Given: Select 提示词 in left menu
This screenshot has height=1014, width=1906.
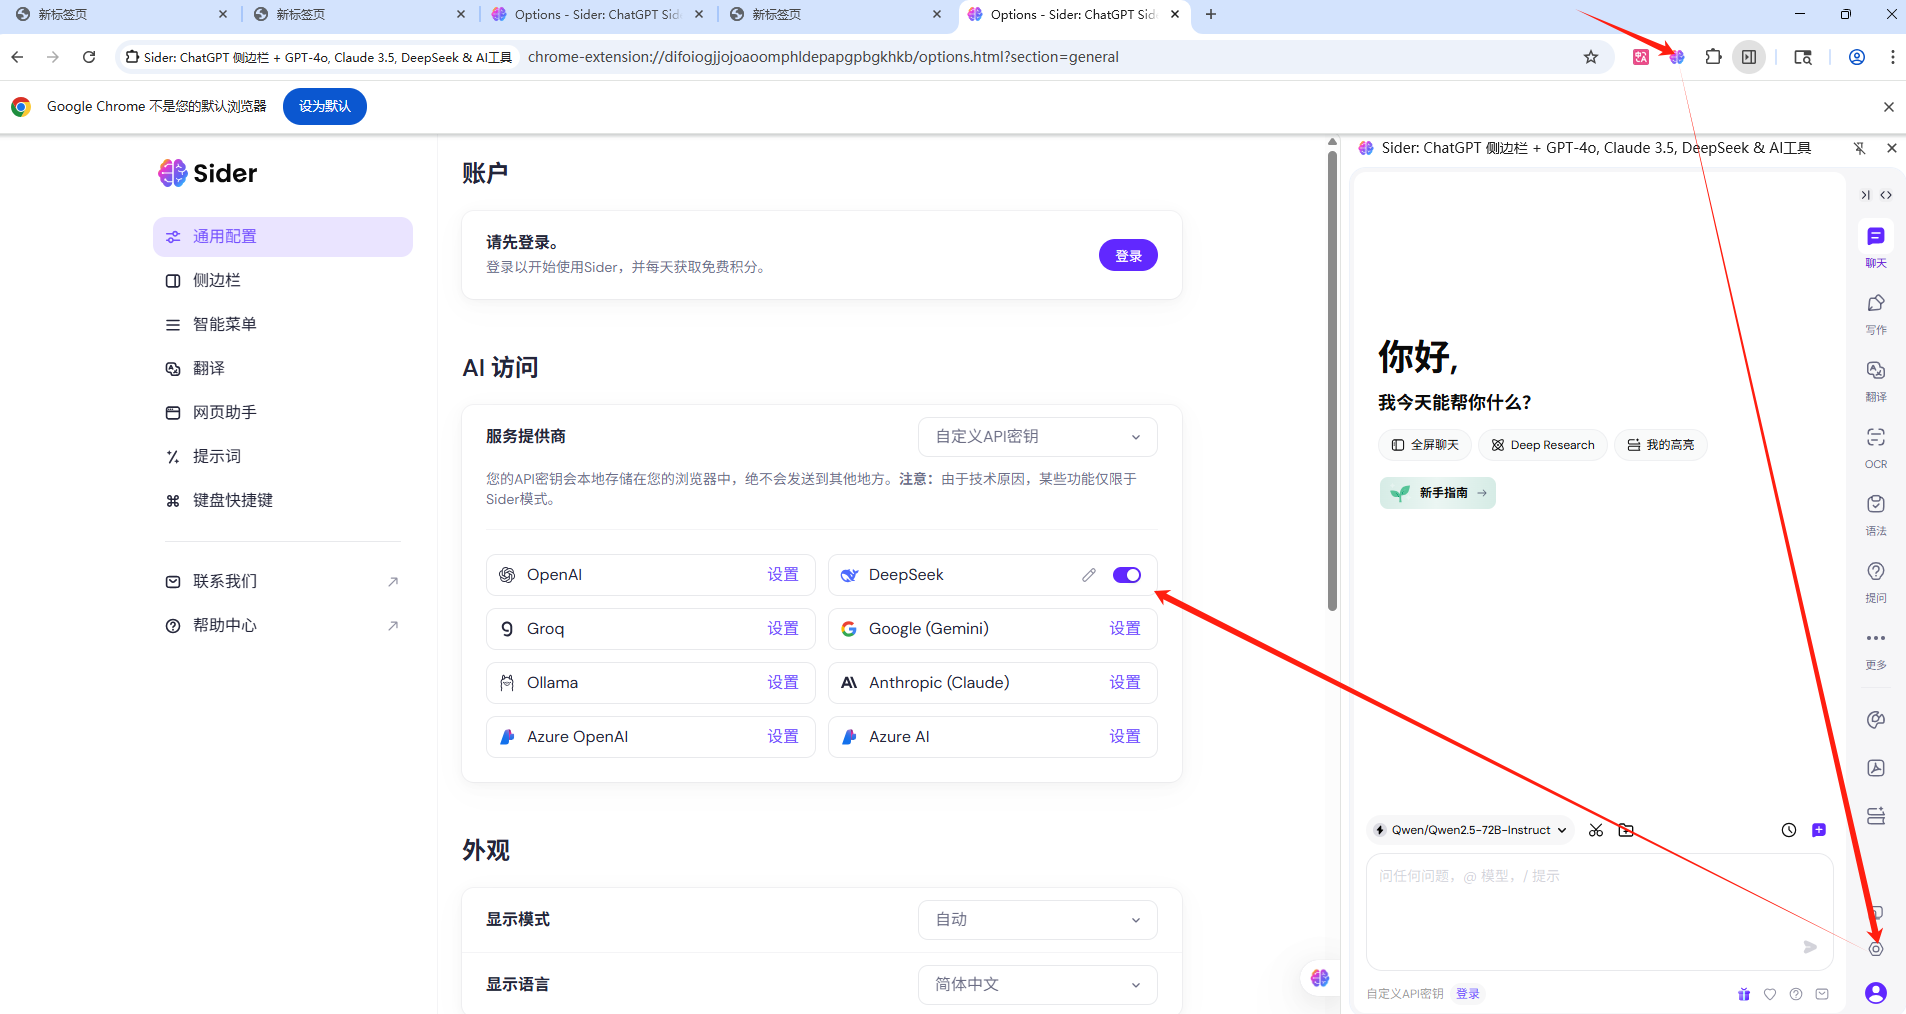Looking at the screenshot, I should 283,457.
